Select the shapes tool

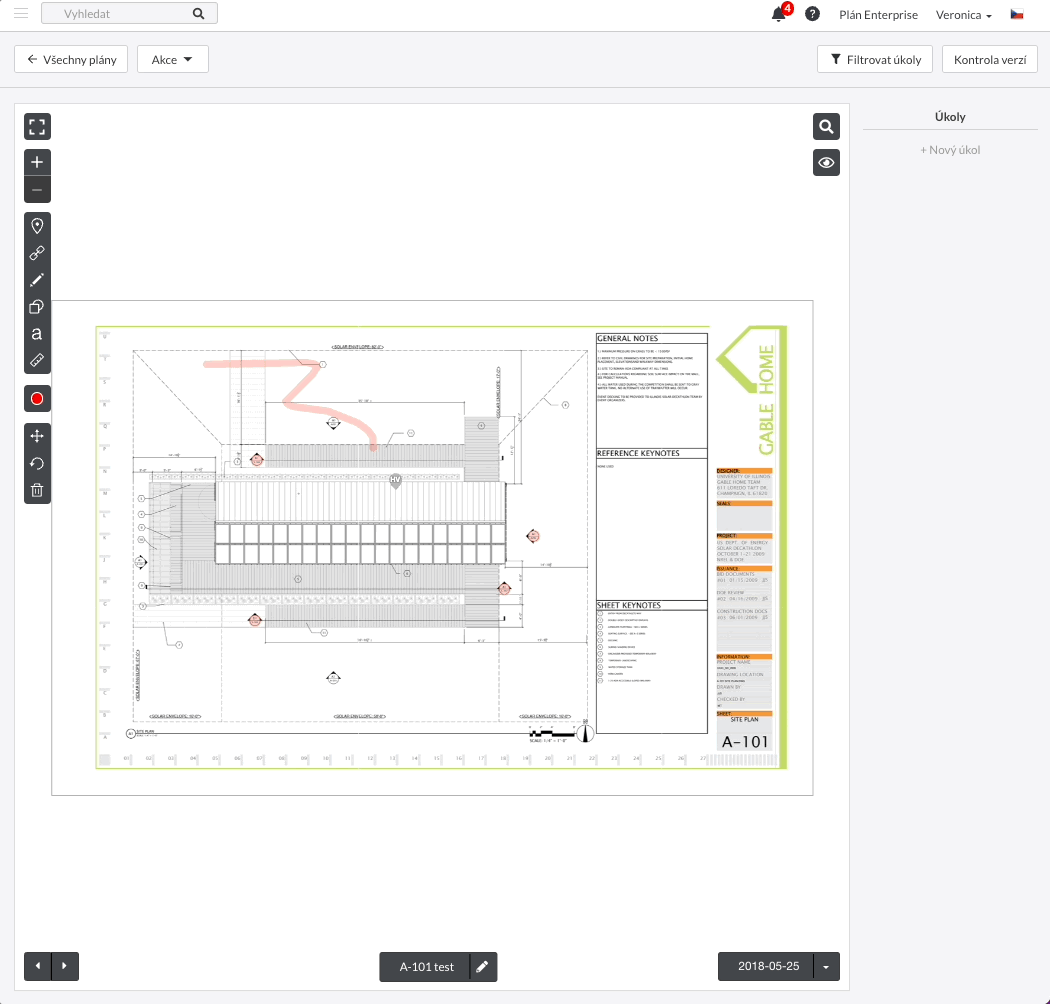pyautogui.click(x=37, y=307)
